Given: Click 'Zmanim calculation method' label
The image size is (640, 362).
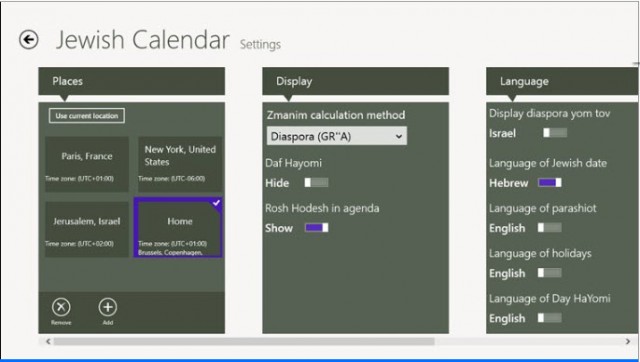Looking at the screenshot, I should click(x=336, y=115).
